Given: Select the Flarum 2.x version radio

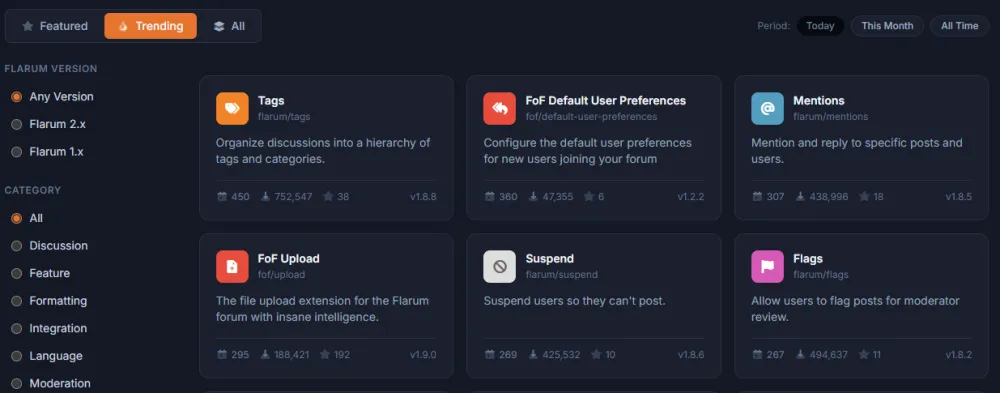Looking at the screenshot, I should coord(17,124).
